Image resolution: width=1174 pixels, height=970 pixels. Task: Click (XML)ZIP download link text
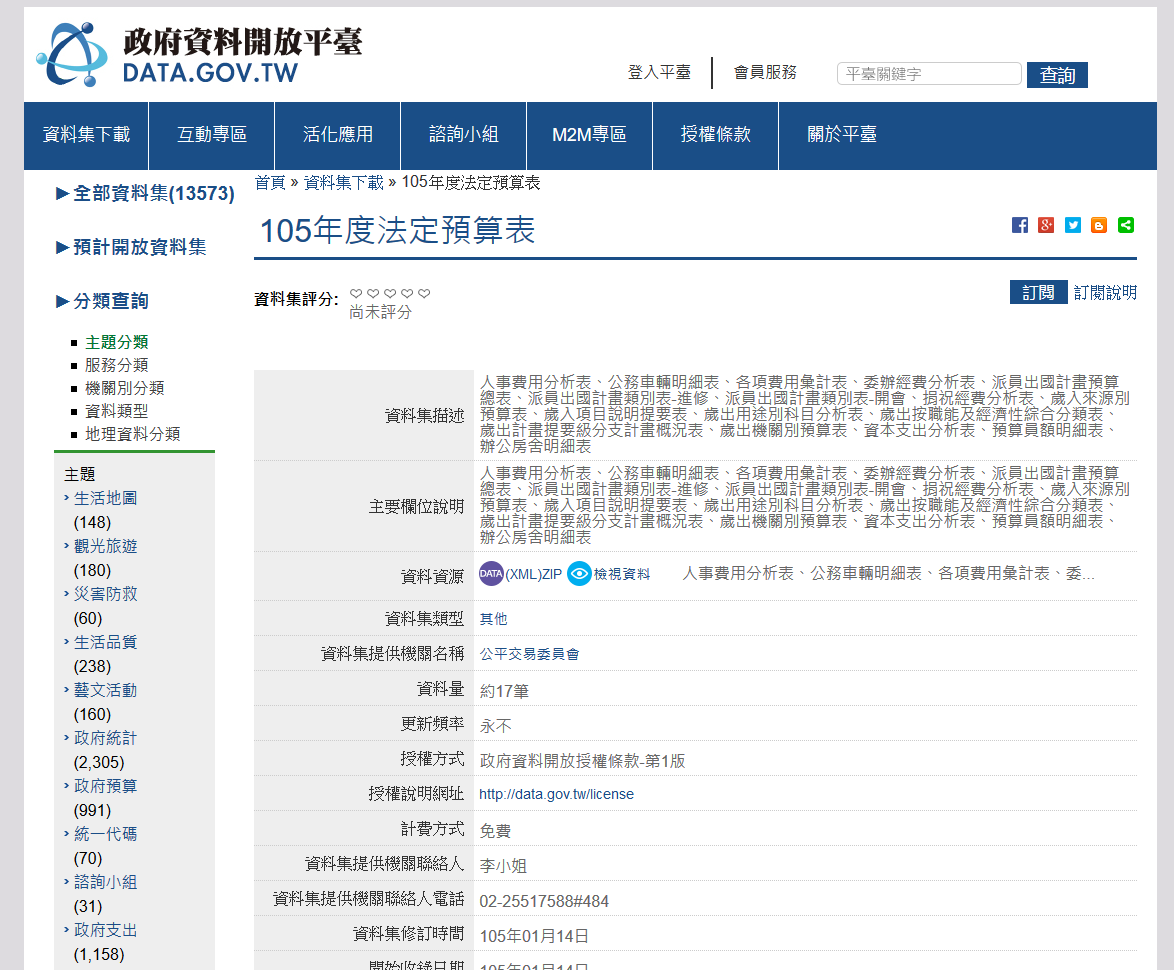(533, 574)
